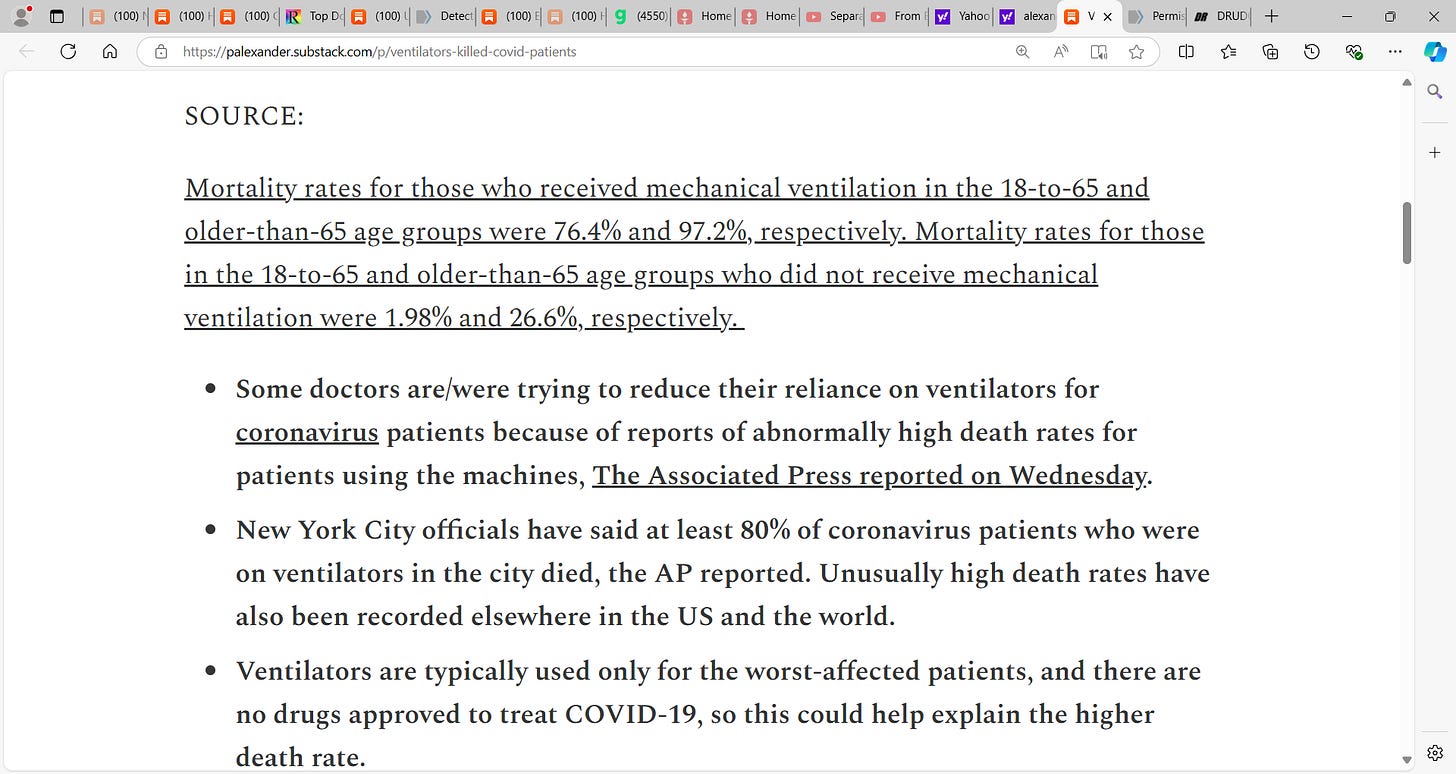Open the sidebar search icon
The width and height of the screenshot is (1456, 774).
(x=1435, y=92)
